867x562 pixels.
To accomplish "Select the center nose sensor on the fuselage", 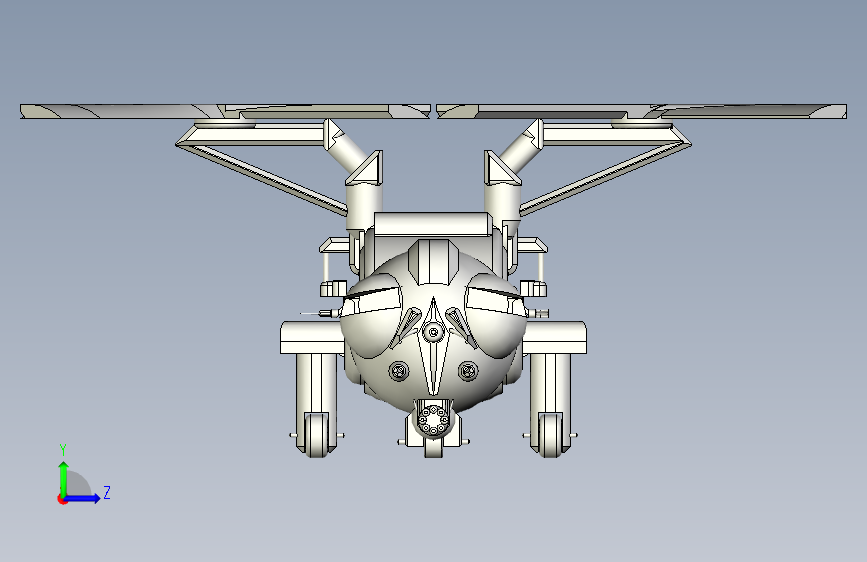I will click(434, 332).
